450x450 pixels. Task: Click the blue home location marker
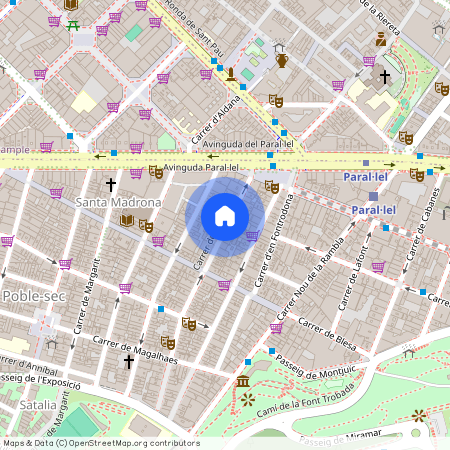(225, 217)
